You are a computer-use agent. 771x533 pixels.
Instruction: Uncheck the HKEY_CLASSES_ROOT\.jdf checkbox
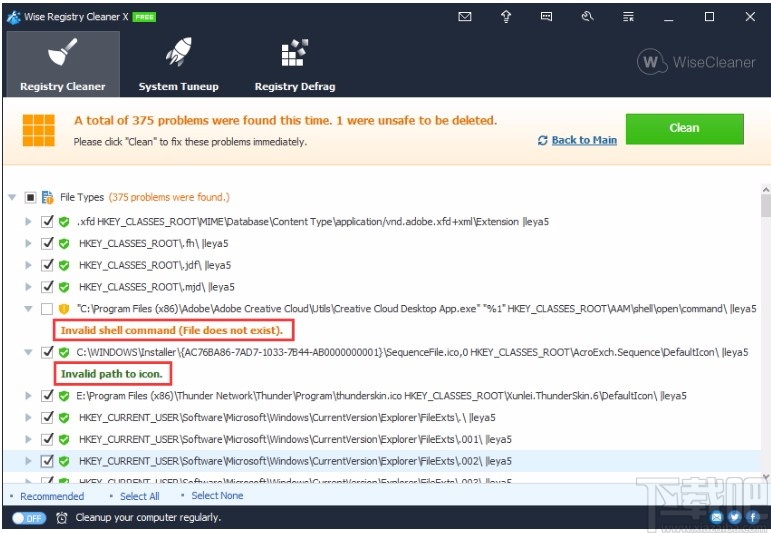coord(47,265)
